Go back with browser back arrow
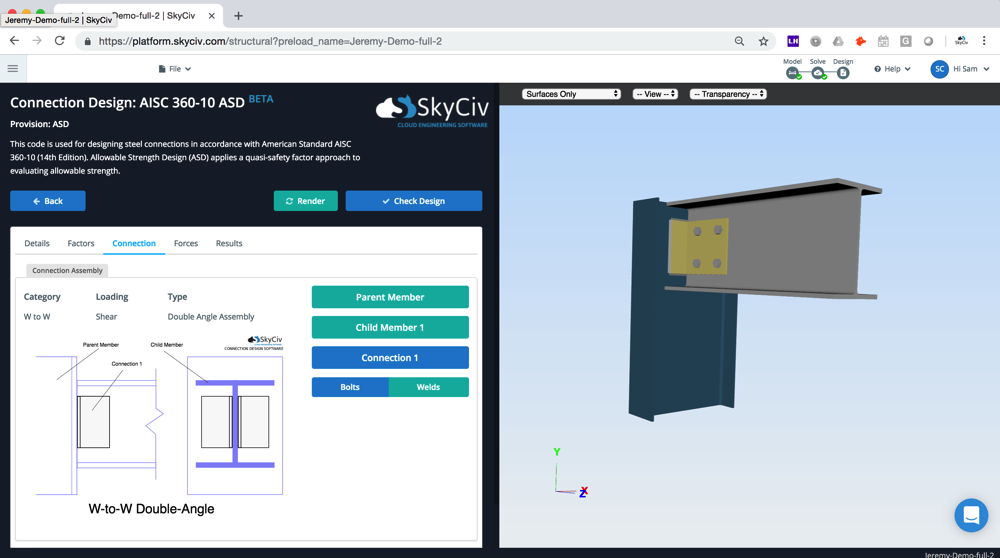The height and width of the screenshot is (558, 1000). coord(14,41)
